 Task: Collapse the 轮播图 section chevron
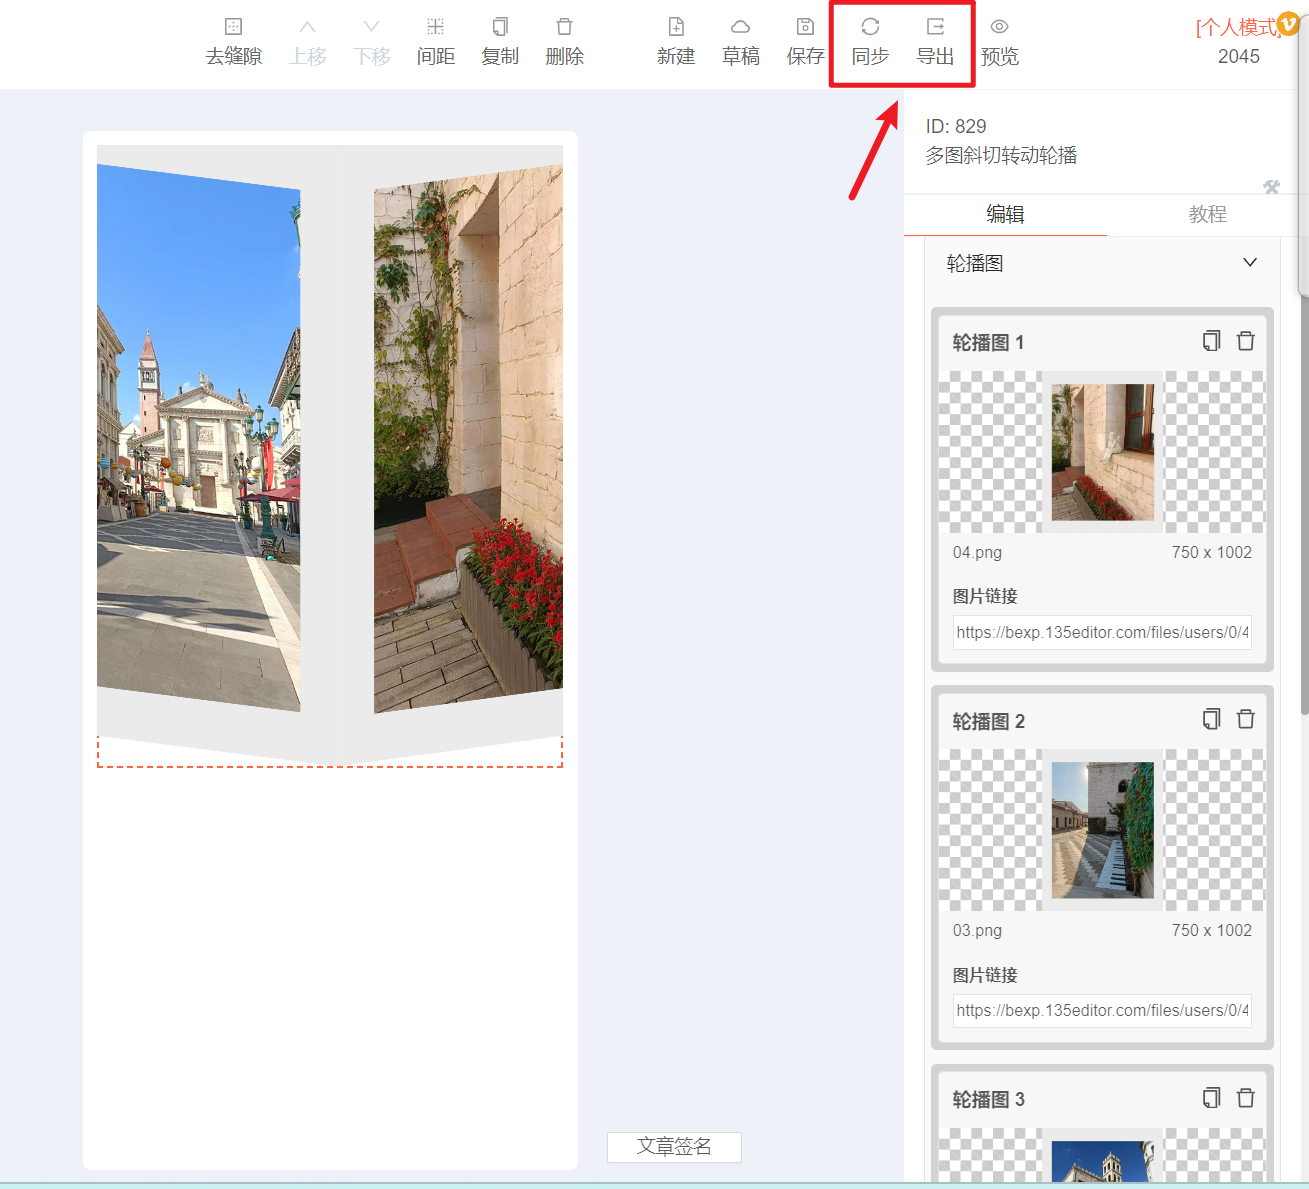click(x=1250, y=262)
